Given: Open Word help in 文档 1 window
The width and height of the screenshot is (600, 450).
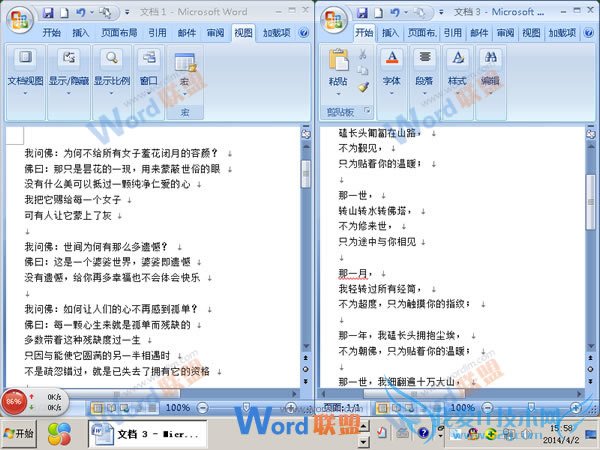Looking at the screenshot, I should tap(304, 33).
